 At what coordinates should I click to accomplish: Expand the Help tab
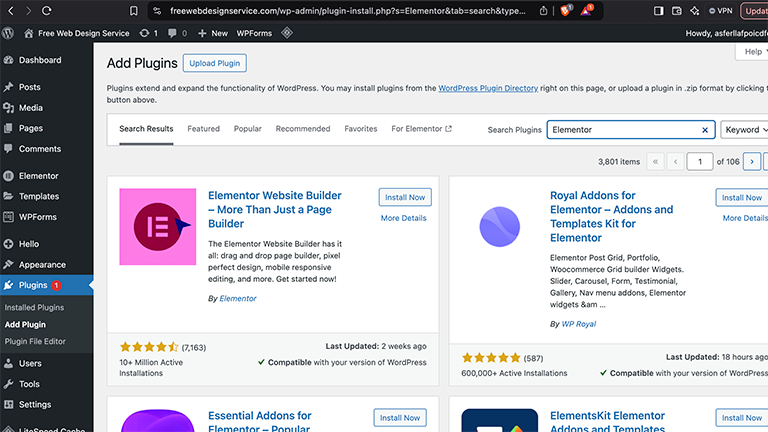coord(753,51)
